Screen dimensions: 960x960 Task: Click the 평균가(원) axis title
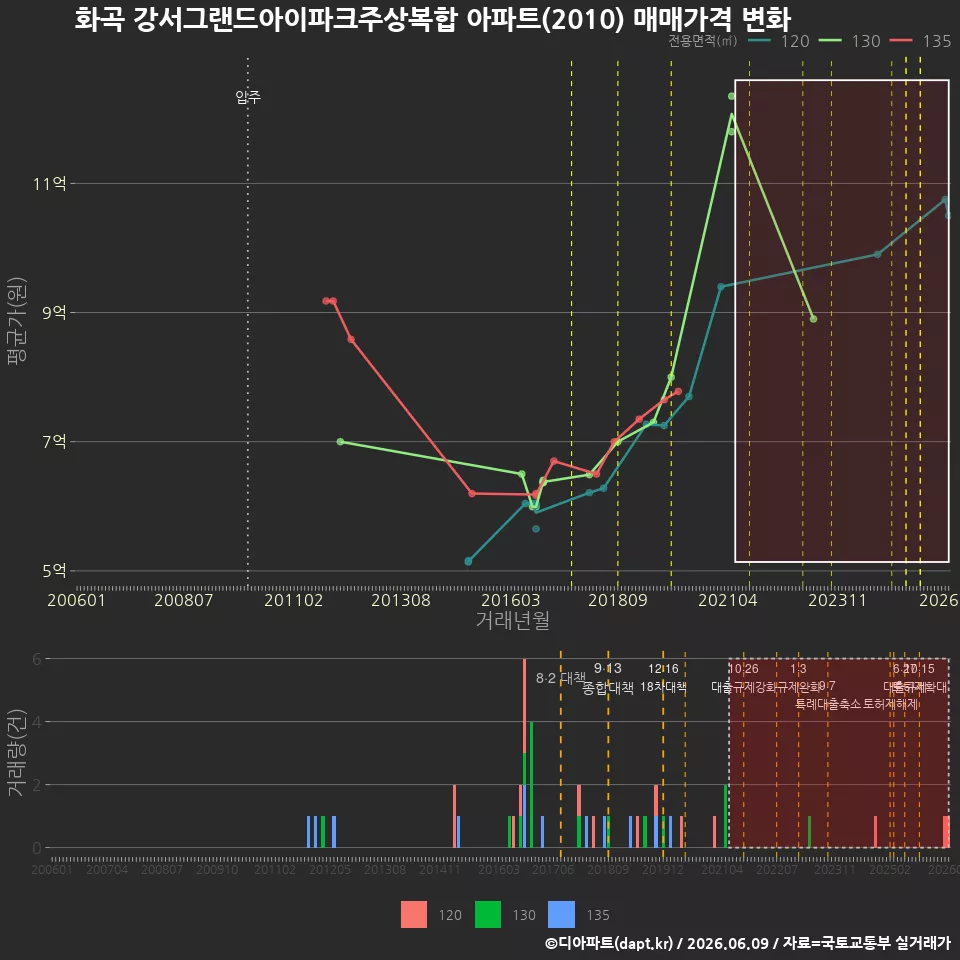click(17, 321)
